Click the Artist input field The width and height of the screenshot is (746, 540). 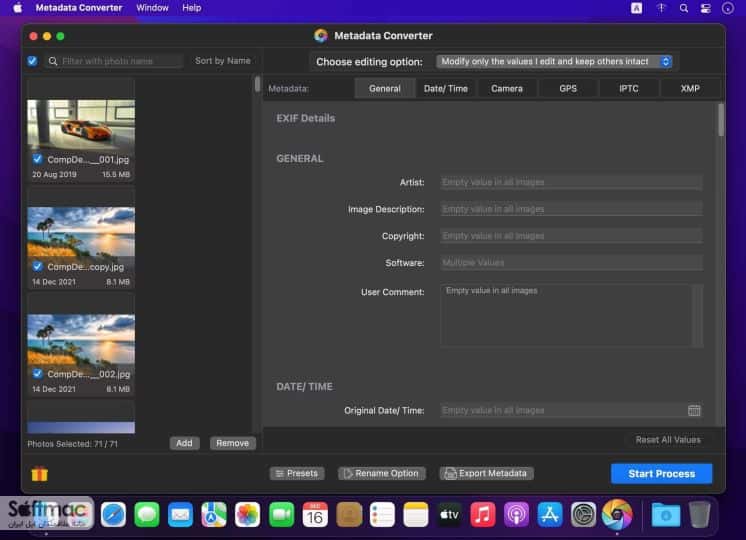click(x=571, y=182)
